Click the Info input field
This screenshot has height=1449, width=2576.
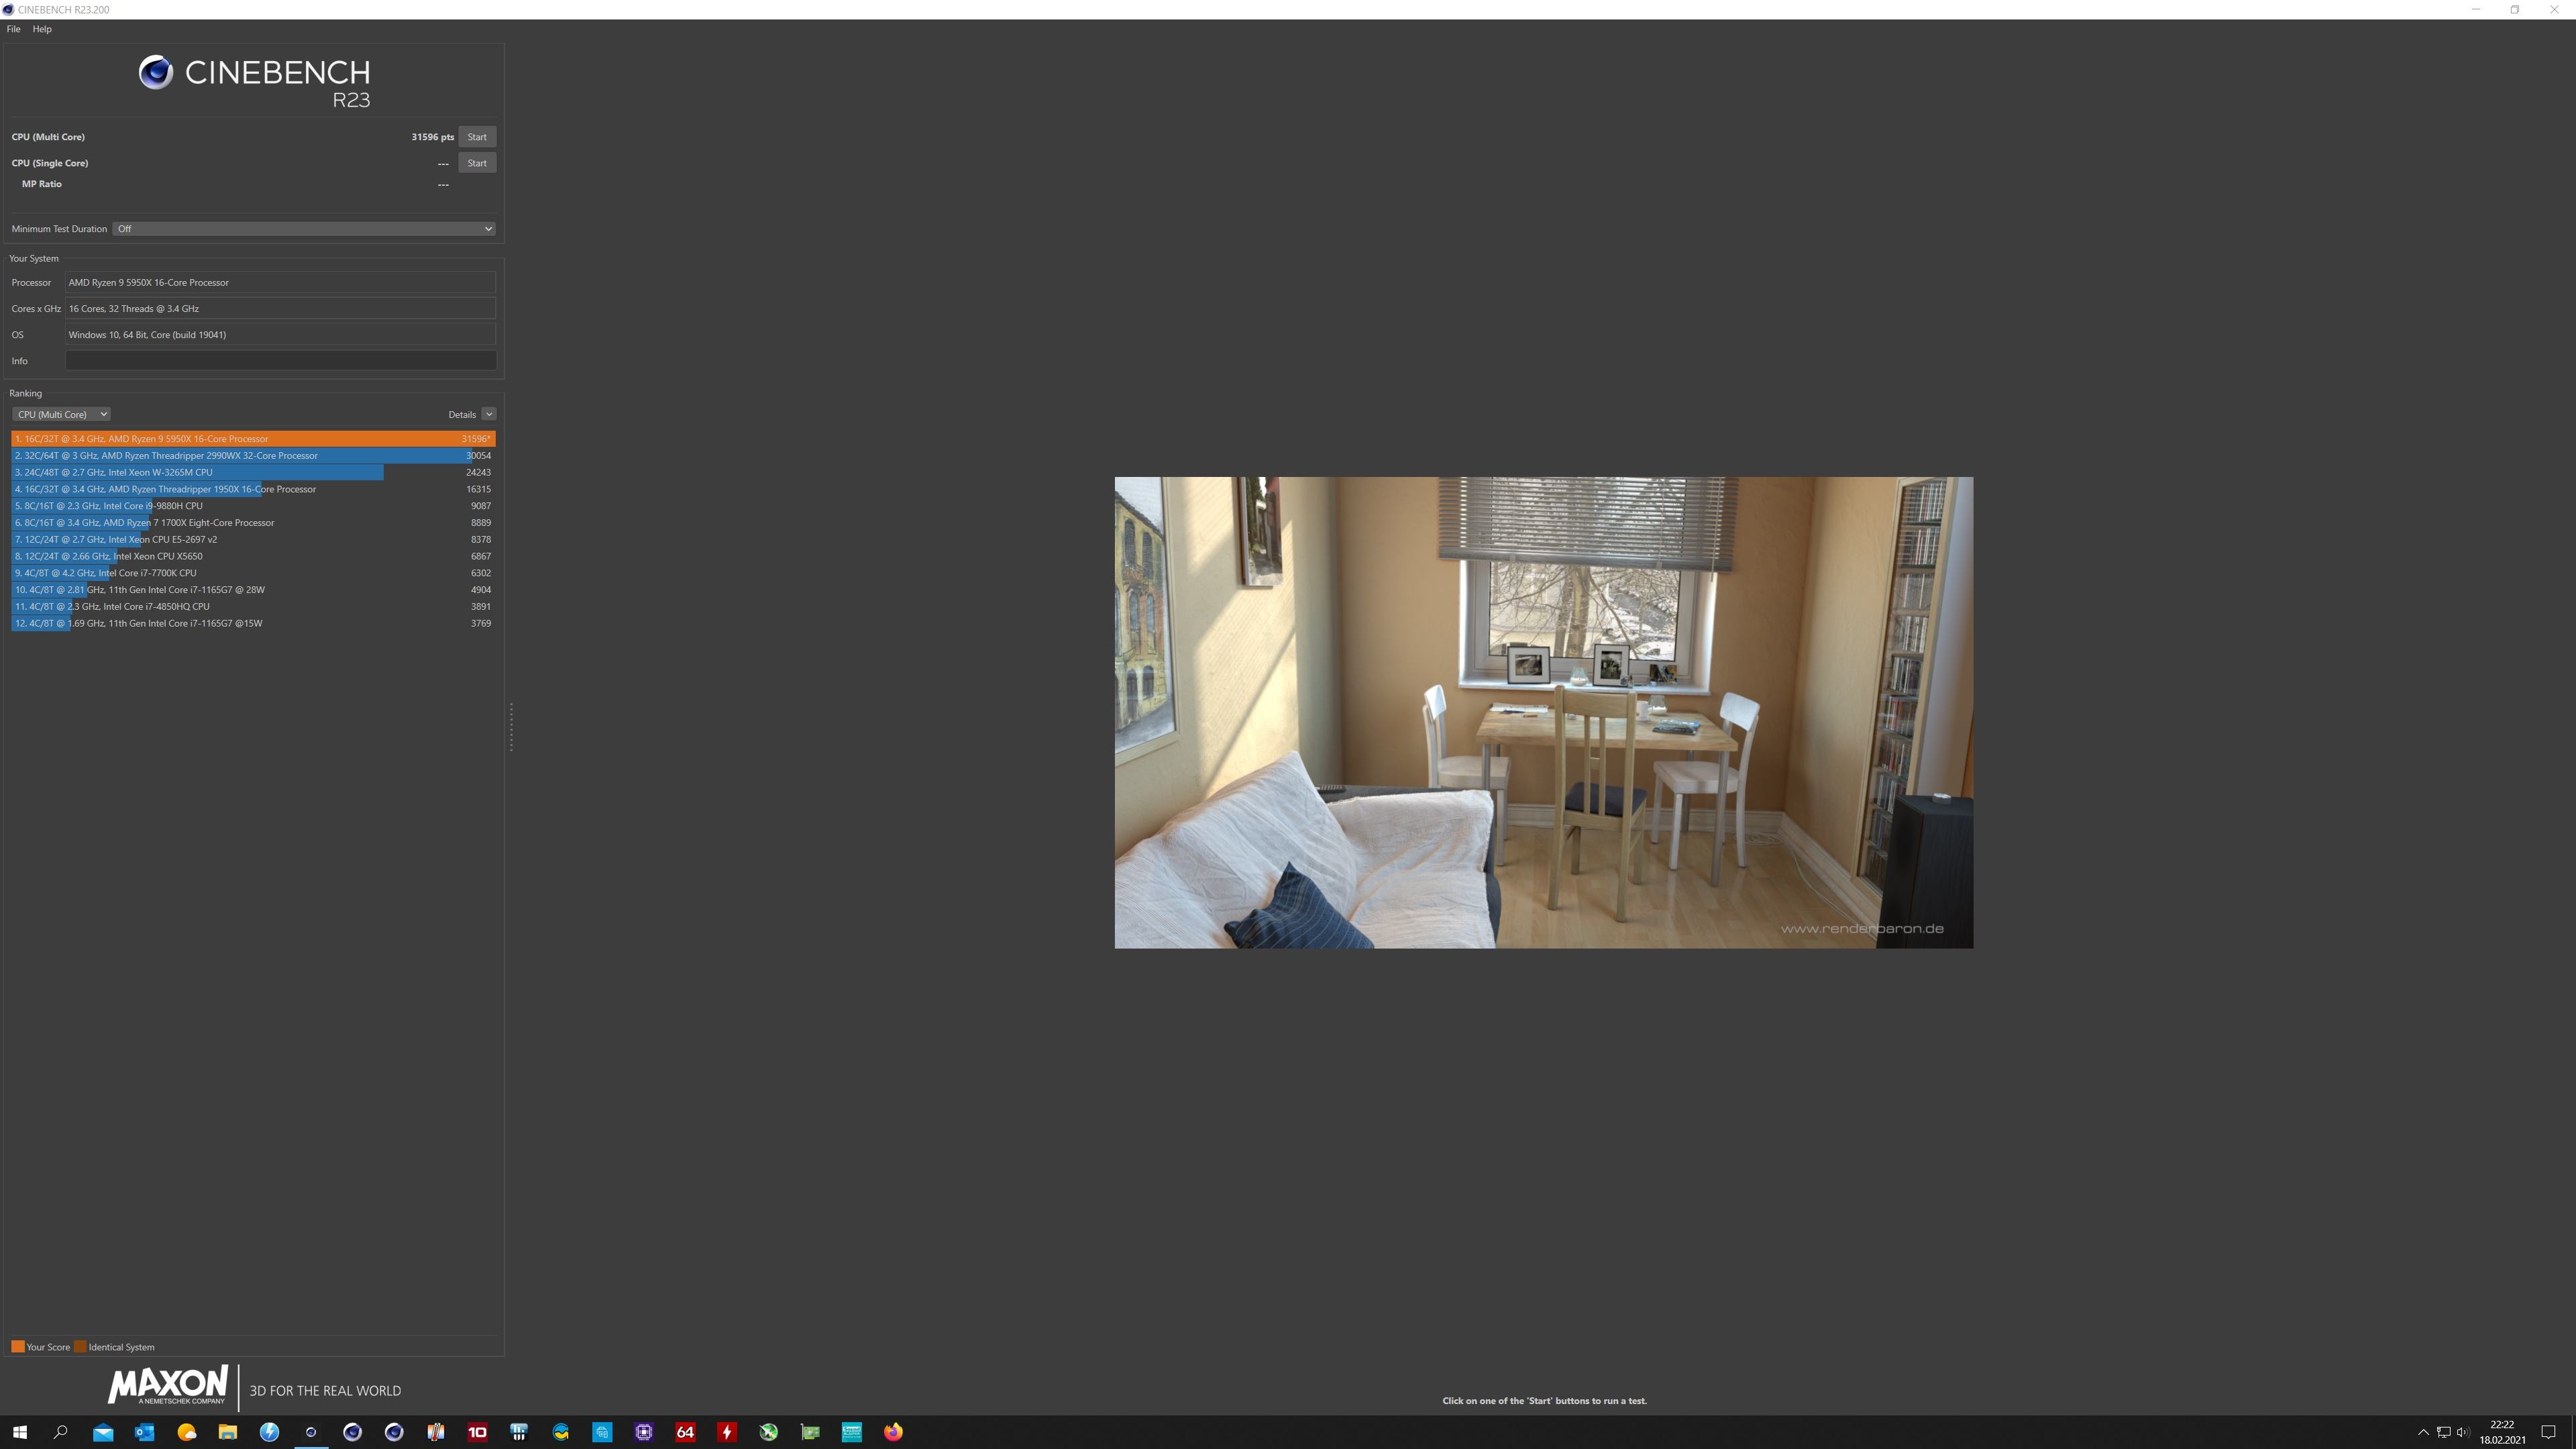[x=280, y=361]
